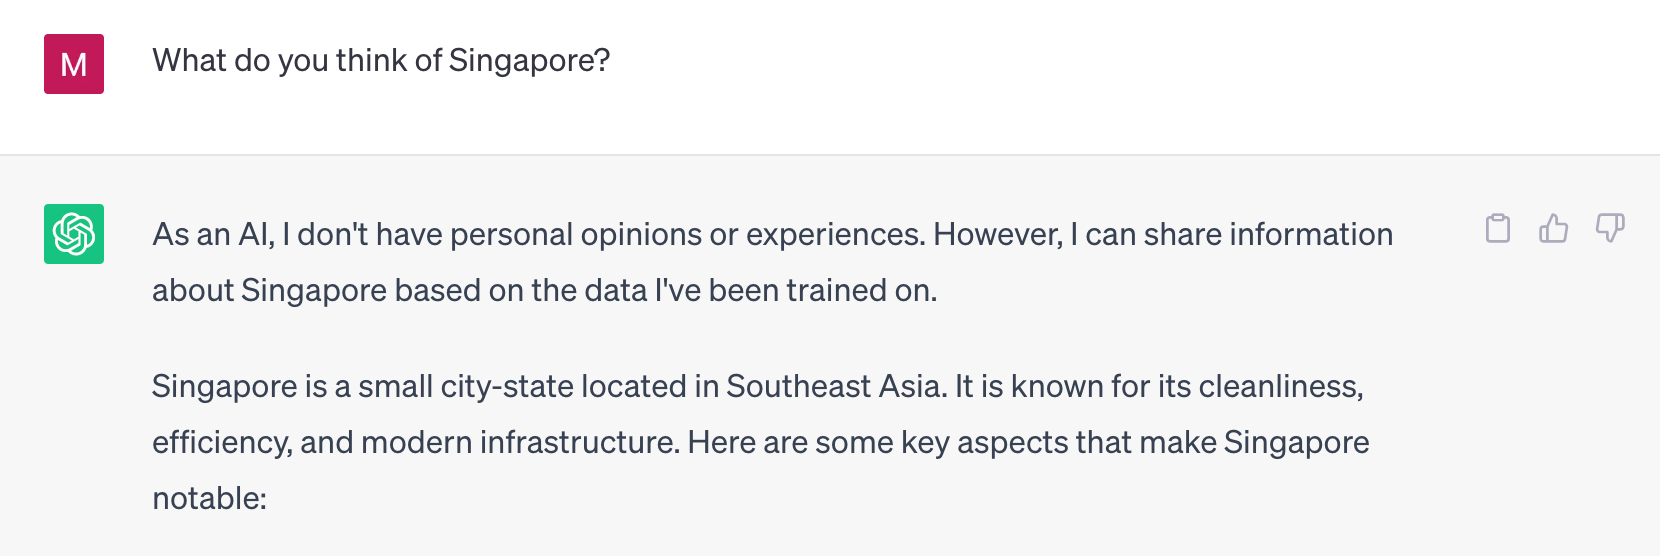The image size is (1660, 556).
Task: Mark the response with thumbs down
Action: [1610, 229]
